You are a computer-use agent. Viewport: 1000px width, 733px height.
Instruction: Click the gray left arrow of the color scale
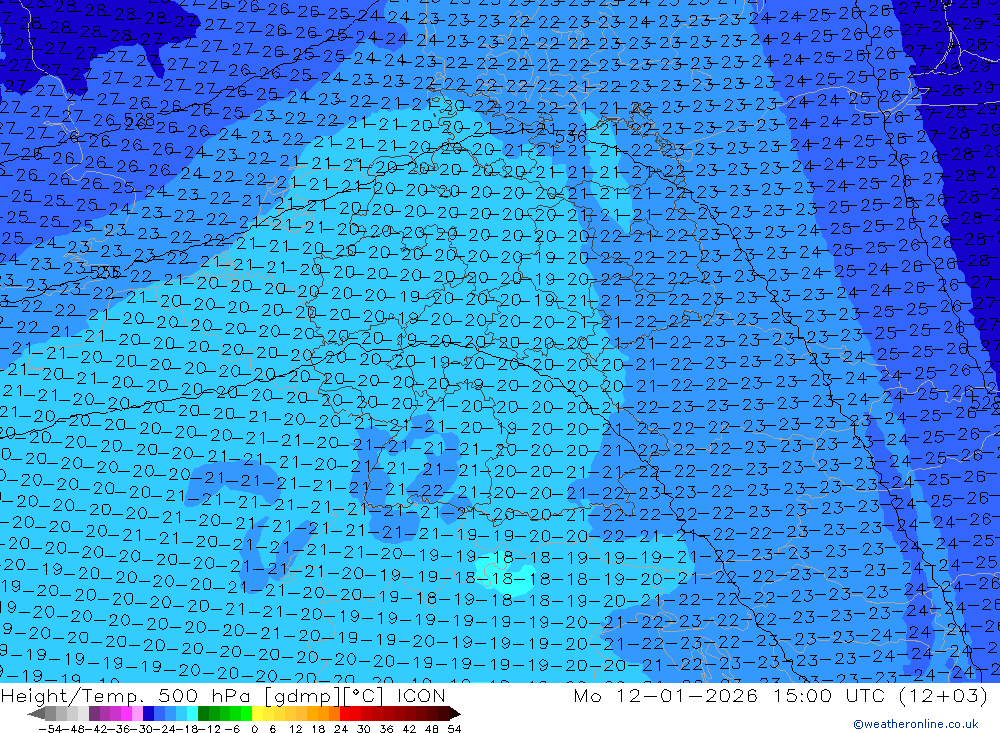[x=37, y=713]
